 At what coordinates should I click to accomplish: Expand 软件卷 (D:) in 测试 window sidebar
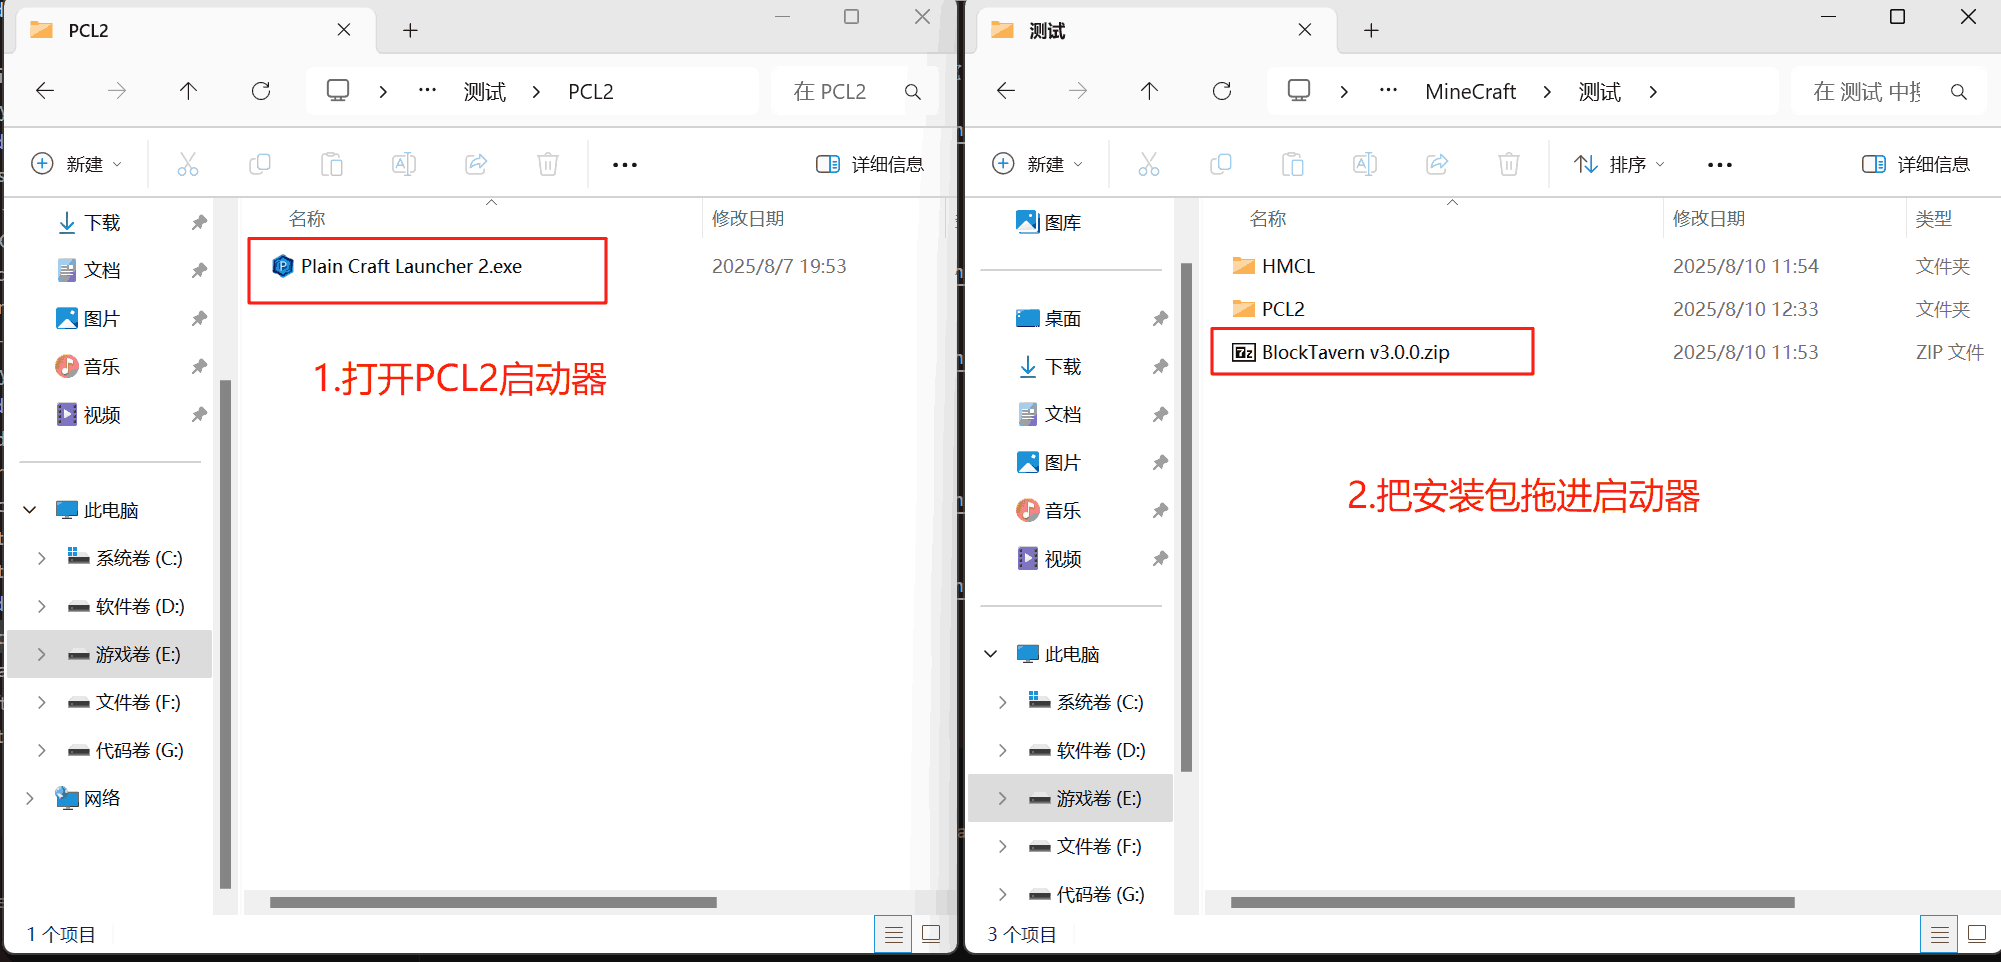[x=1002, y=750]
